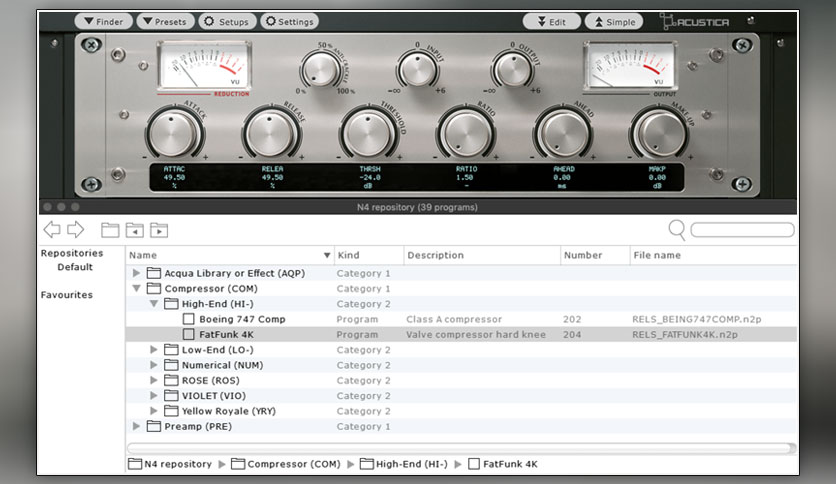Click the folder with left arrow icon
Screen dimensions: 836x484
pos(134,230)
